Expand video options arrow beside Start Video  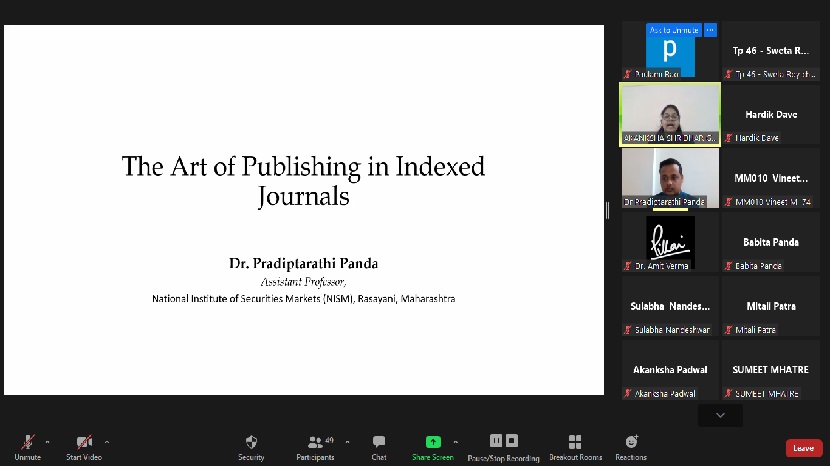[x=107, y=441]
